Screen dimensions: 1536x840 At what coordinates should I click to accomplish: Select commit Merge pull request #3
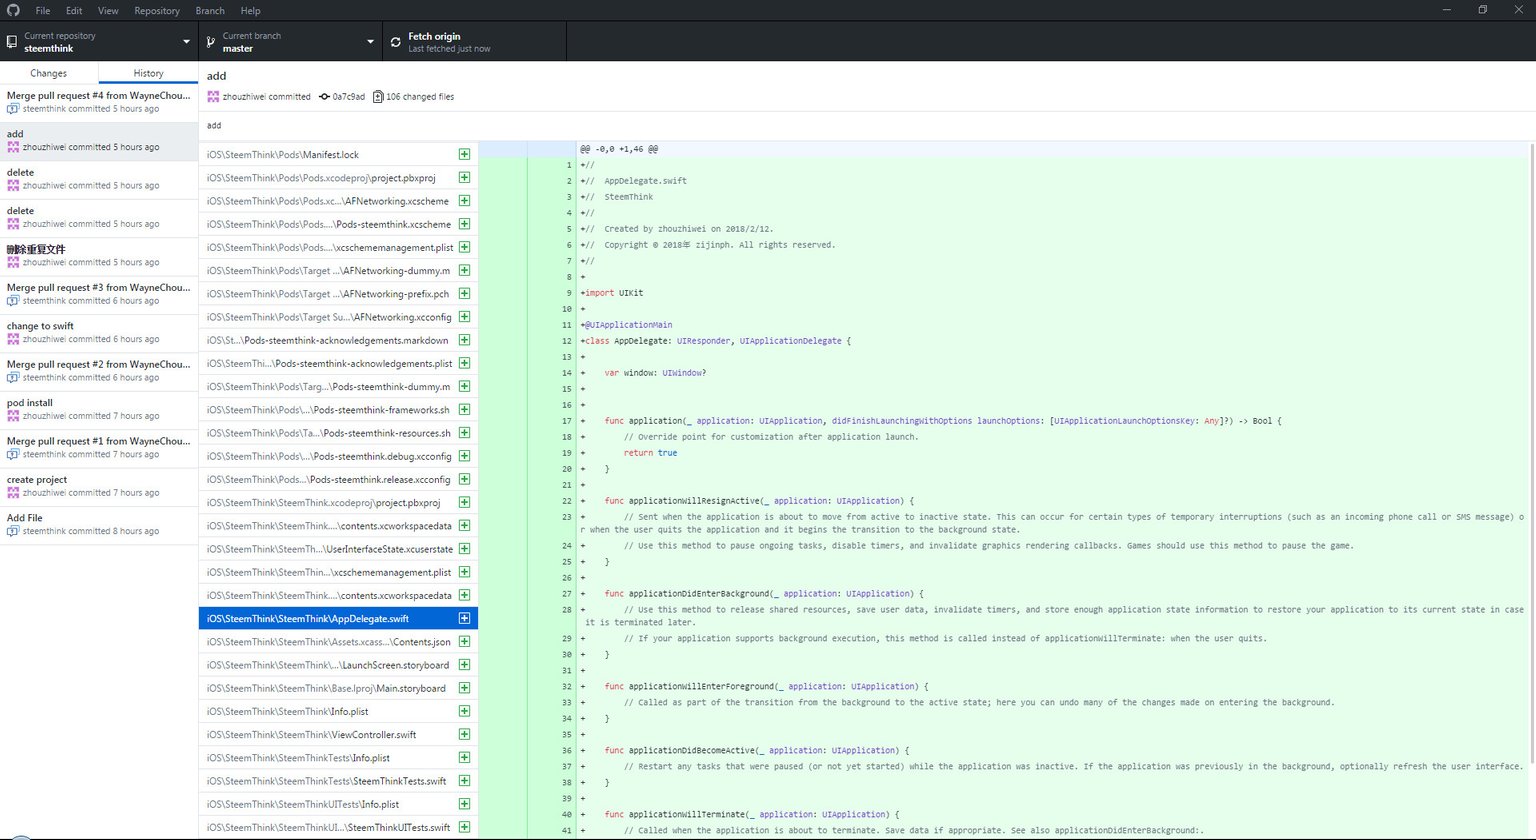[99, 294]
